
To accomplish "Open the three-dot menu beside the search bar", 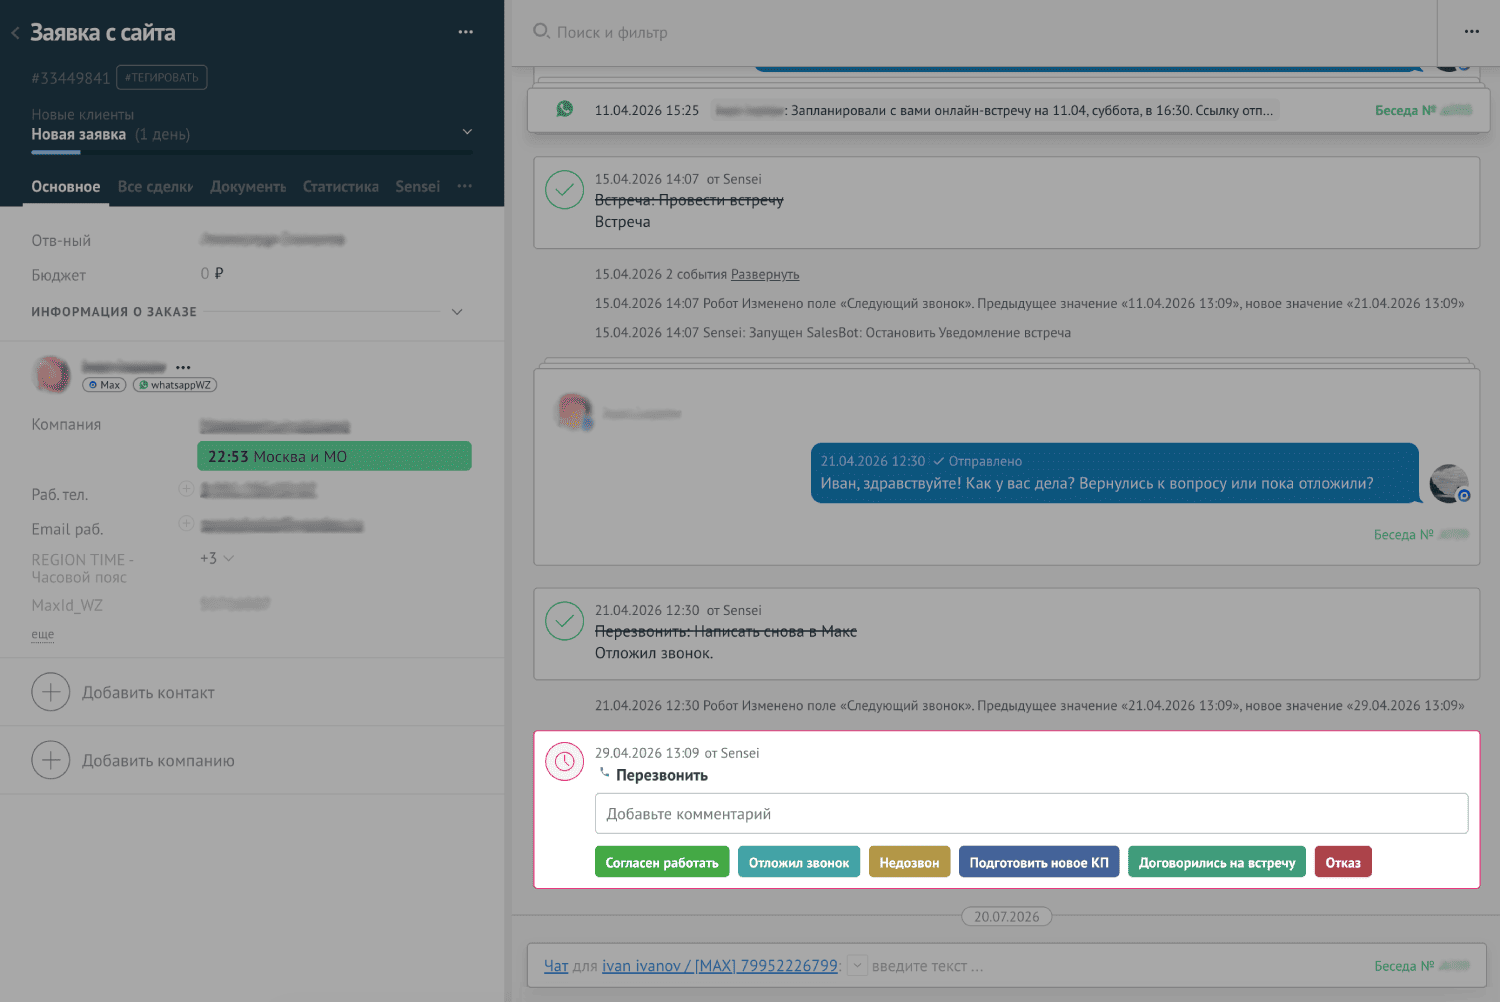I will coord(1471,32).
